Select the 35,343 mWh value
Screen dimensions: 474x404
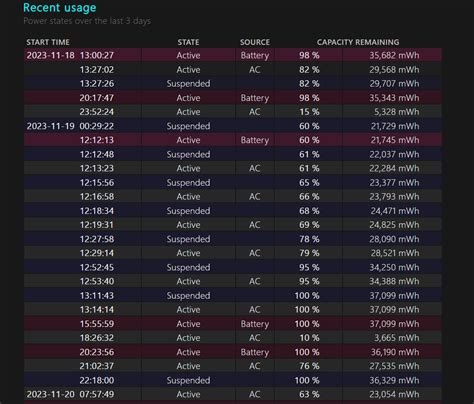tap(394, 98)
